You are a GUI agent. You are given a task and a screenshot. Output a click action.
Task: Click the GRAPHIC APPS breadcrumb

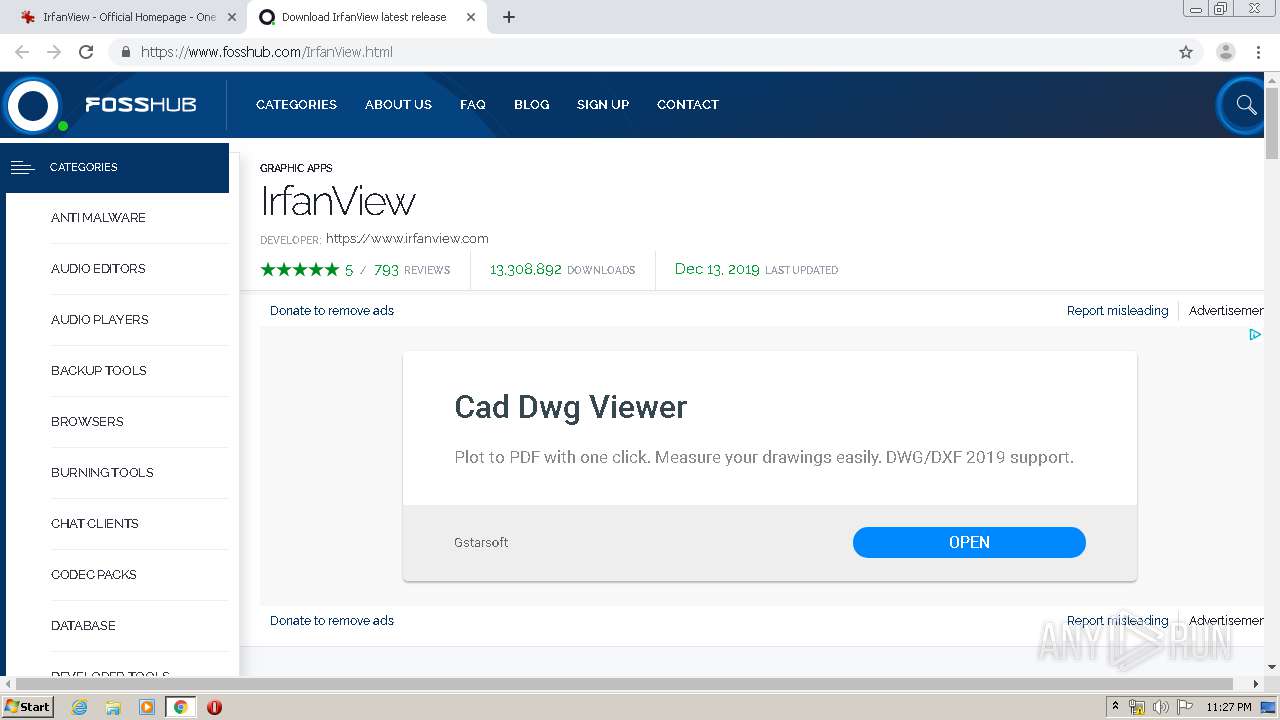[x=296, y=168]
